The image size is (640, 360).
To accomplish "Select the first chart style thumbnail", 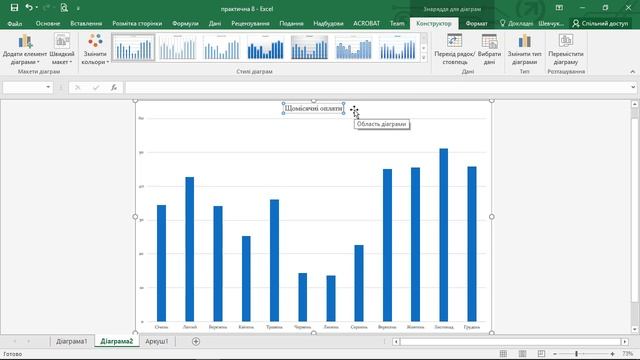I will (x=133, y=48).
